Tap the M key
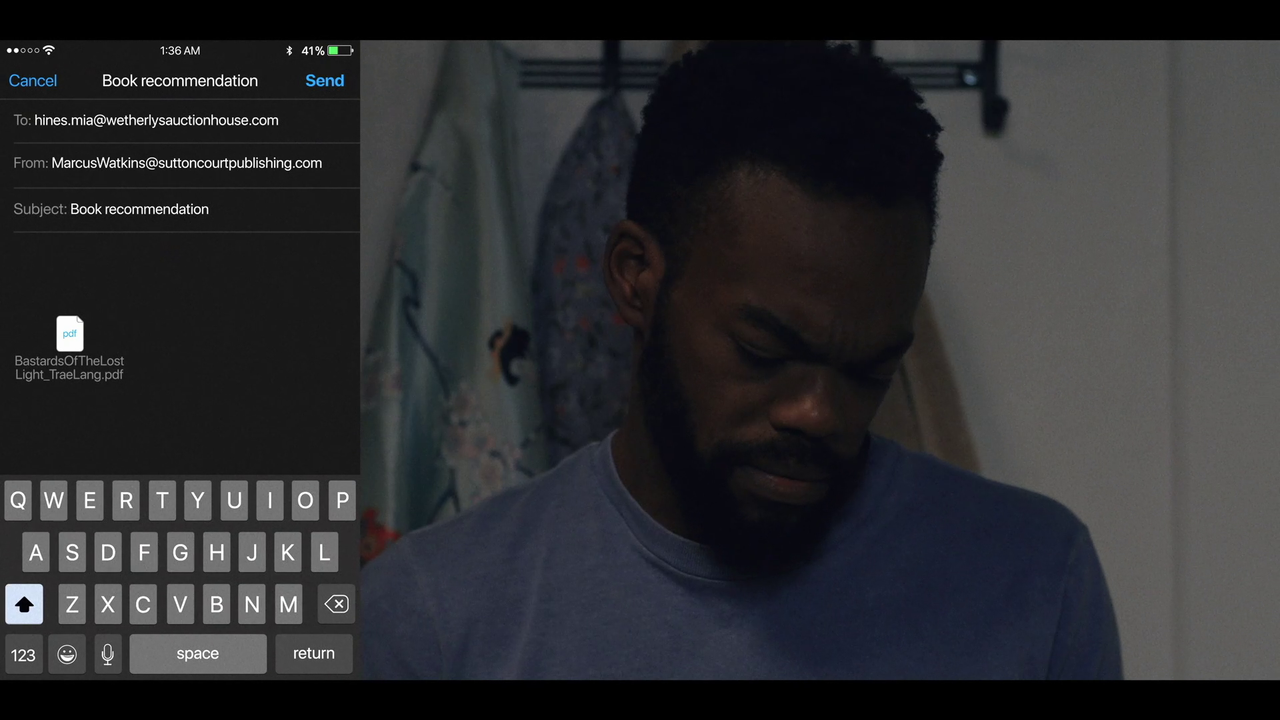Viewport: 1280px width, 720px height. [x=288, y=604]
